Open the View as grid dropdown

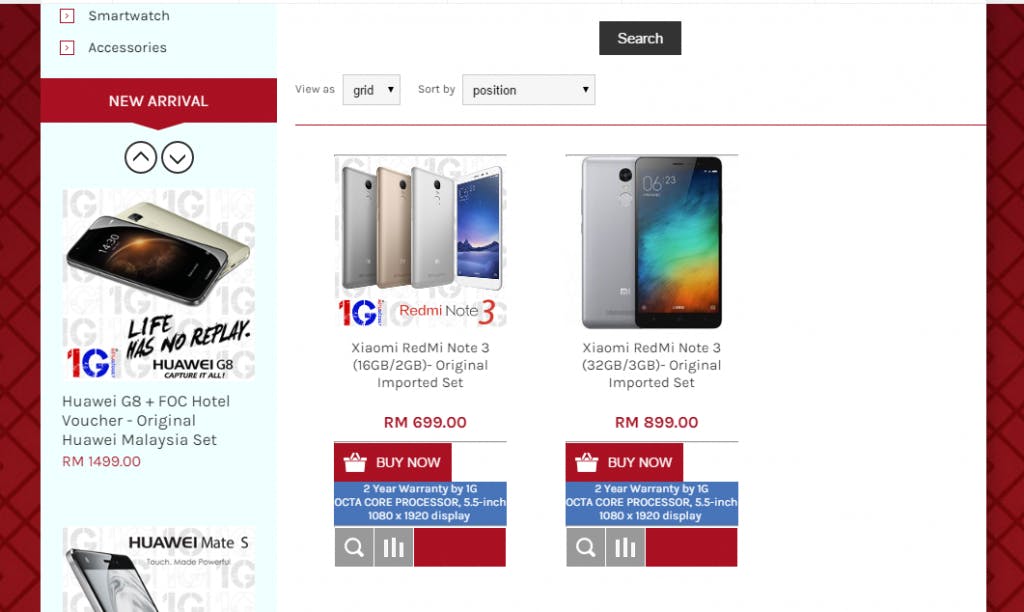[372, 90]
